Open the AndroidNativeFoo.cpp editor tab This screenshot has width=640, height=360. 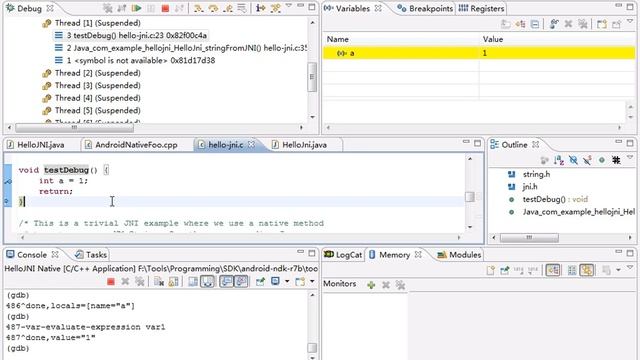(x=131, y=145)
